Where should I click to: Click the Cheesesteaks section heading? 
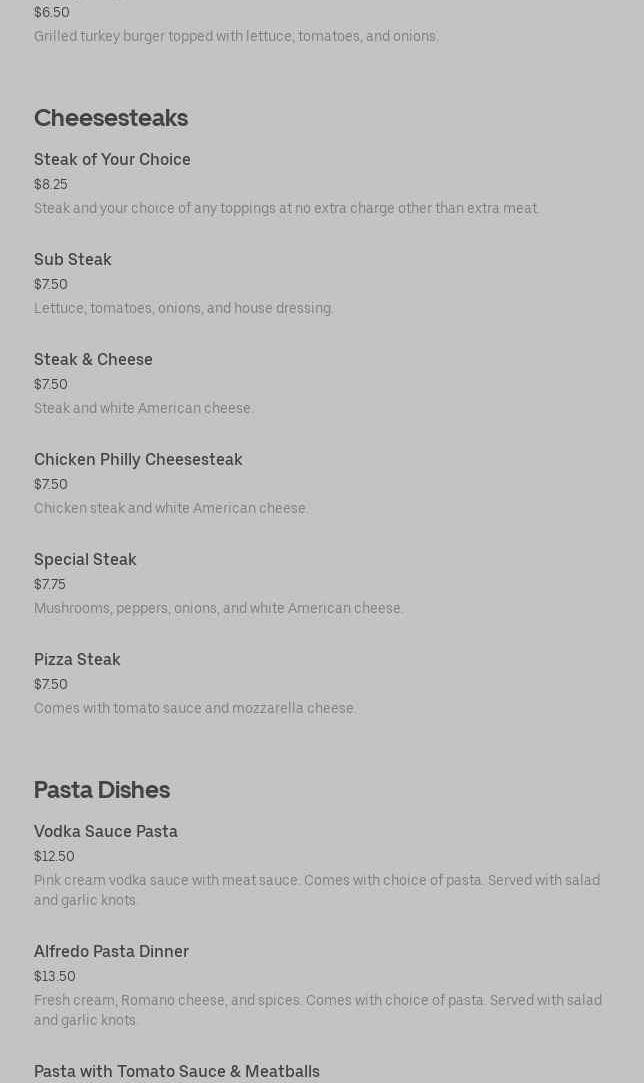(111, 118)
